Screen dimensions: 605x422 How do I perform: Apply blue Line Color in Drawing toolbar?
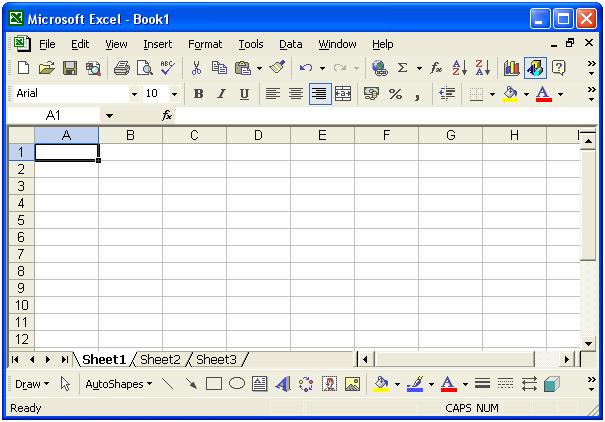coord(415,384)
